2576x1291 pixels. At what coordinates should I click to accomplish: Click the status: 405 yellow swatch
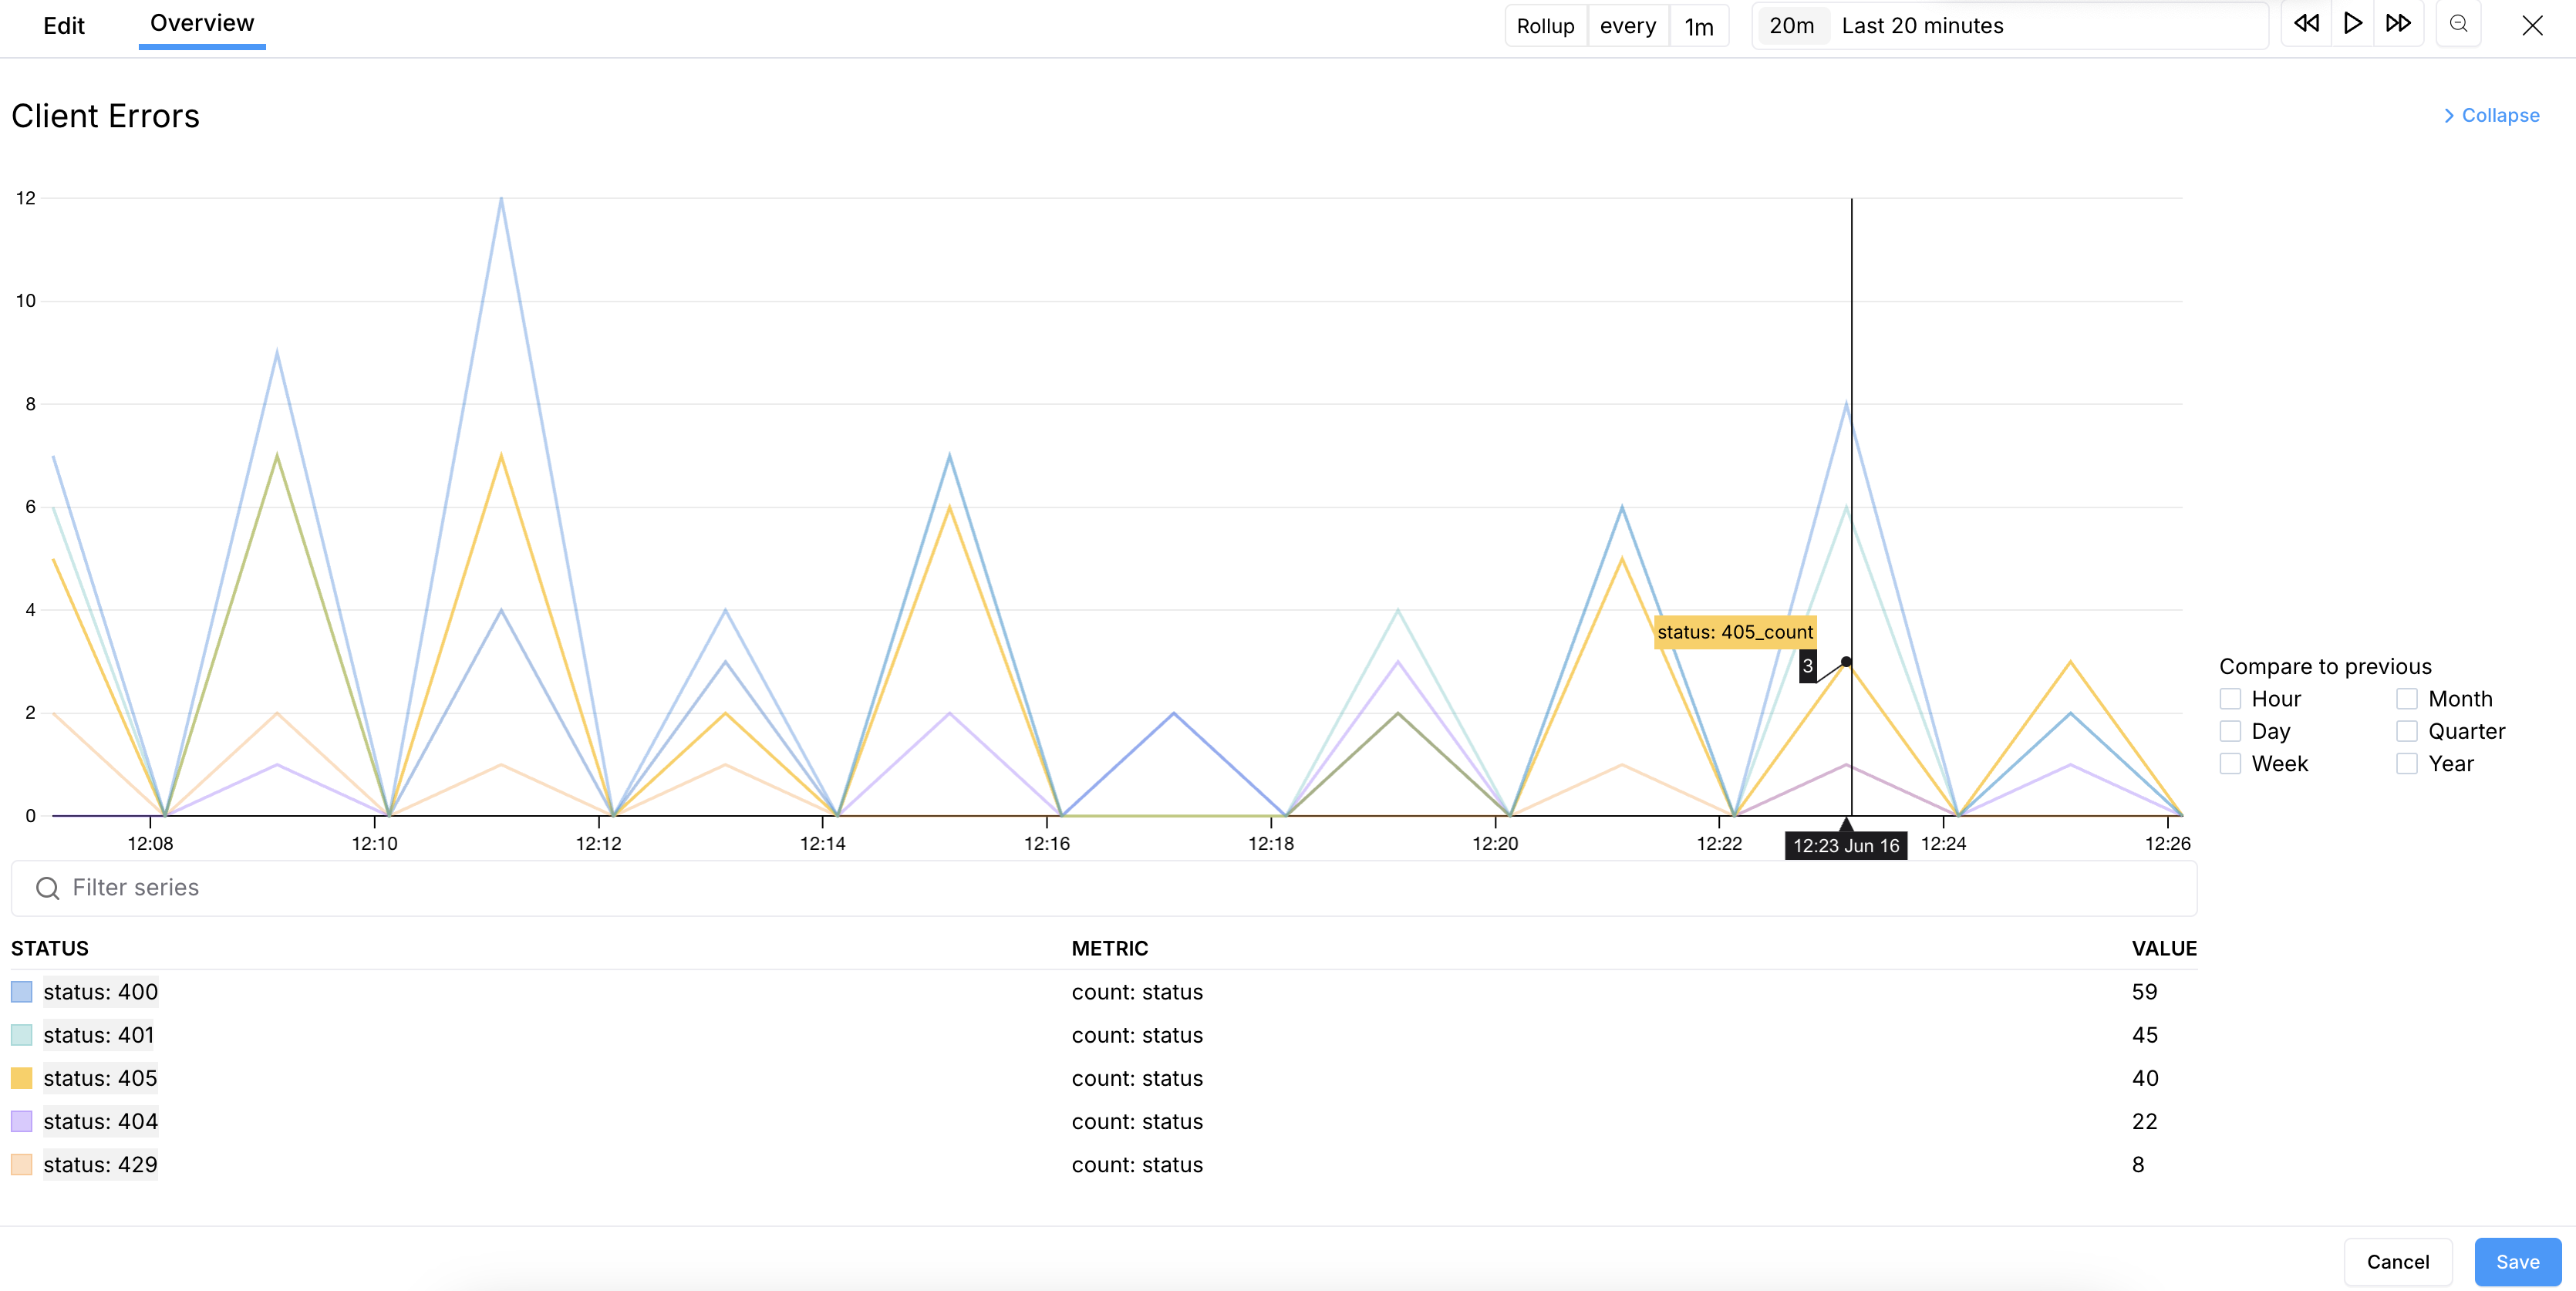[22, 1078]
